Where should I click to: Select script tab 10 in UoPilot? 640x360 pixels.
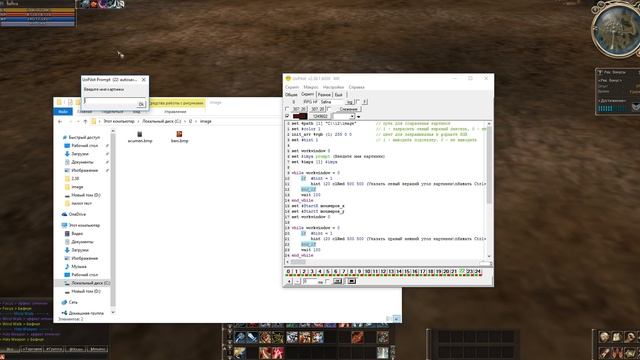pyautogui.click(x=367, y=271)
